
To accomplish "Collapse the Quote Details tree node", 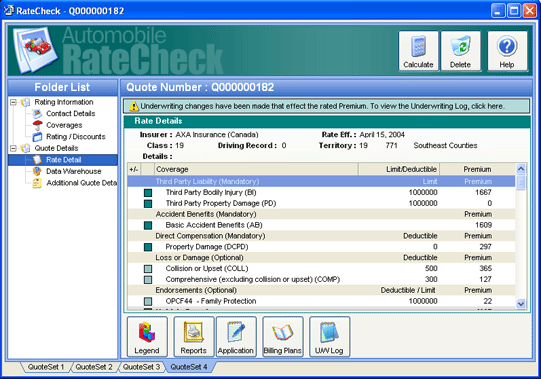I will (13, 148).
